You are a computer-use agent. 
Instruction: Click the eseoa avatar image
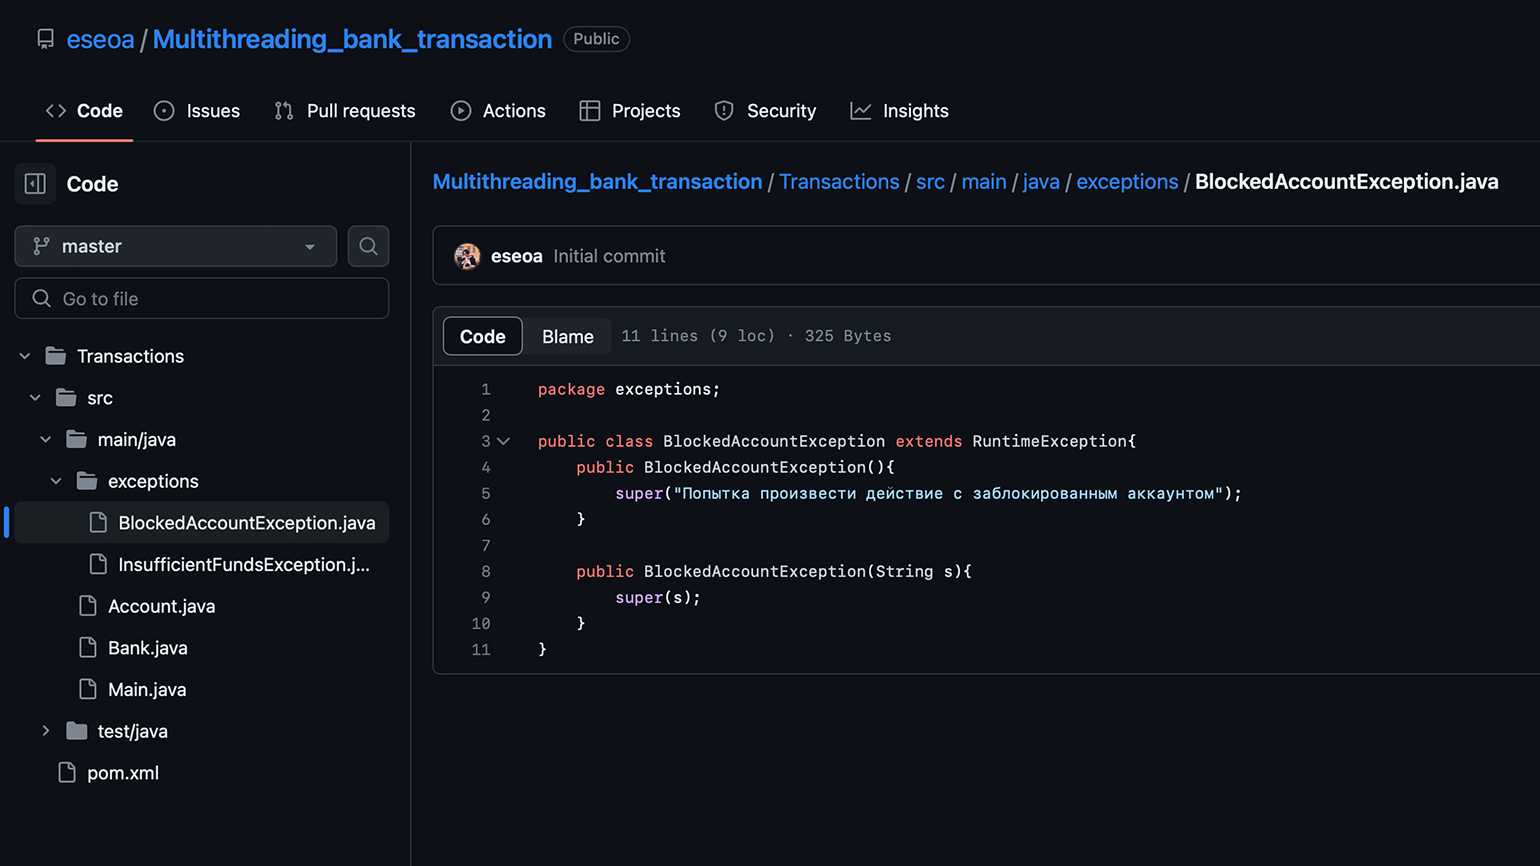[x=467, y=256]
